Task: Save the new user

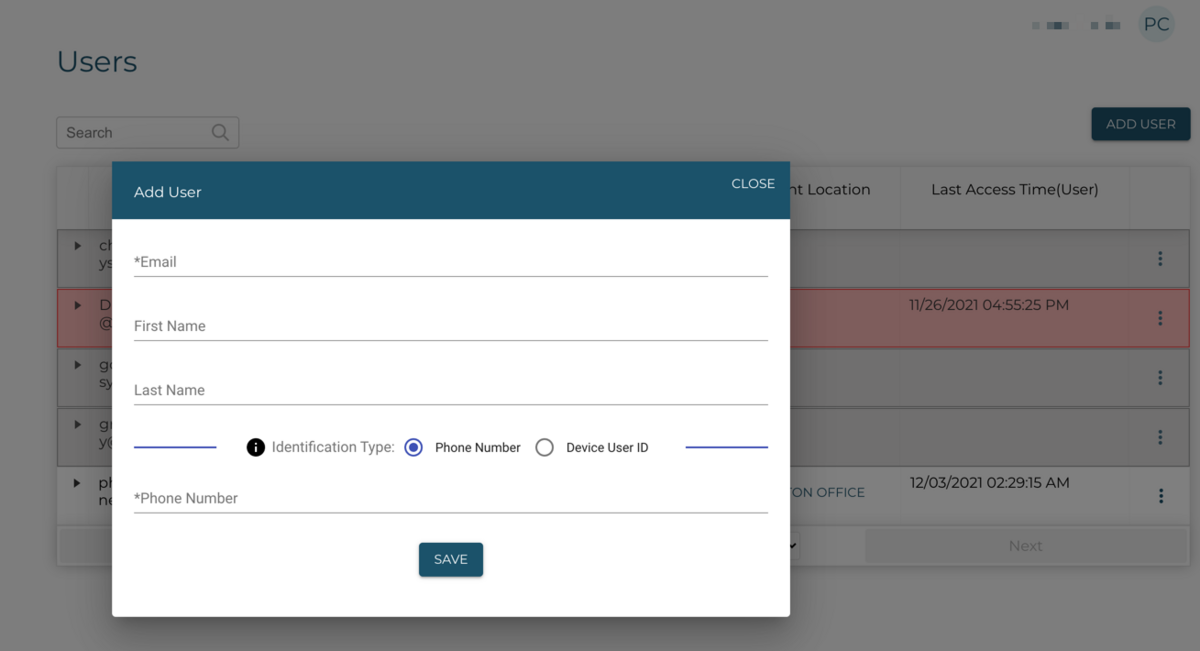Action: [451, 560]
